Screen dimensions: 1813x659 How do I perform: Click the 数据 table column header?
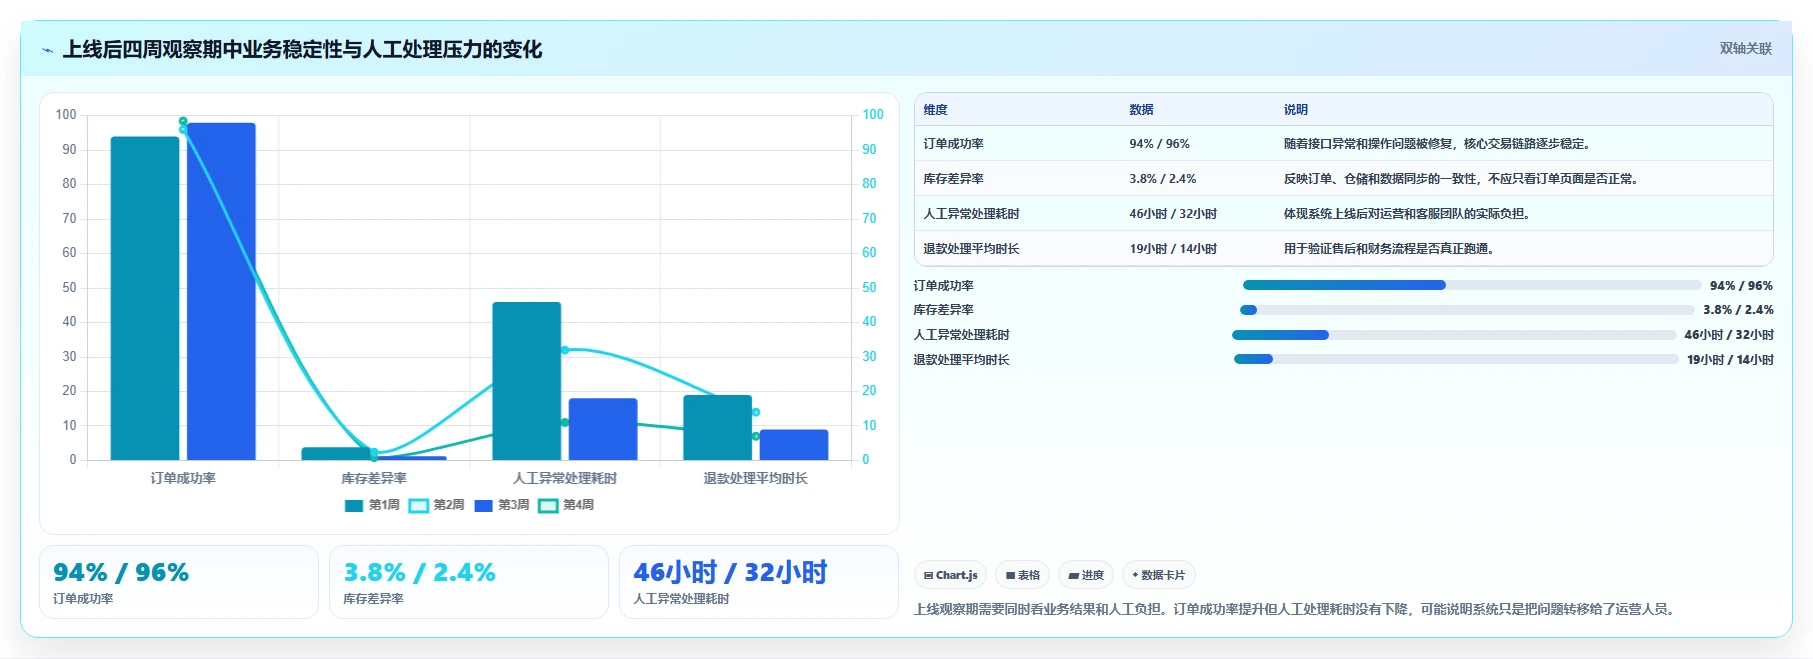point(1141,110)
